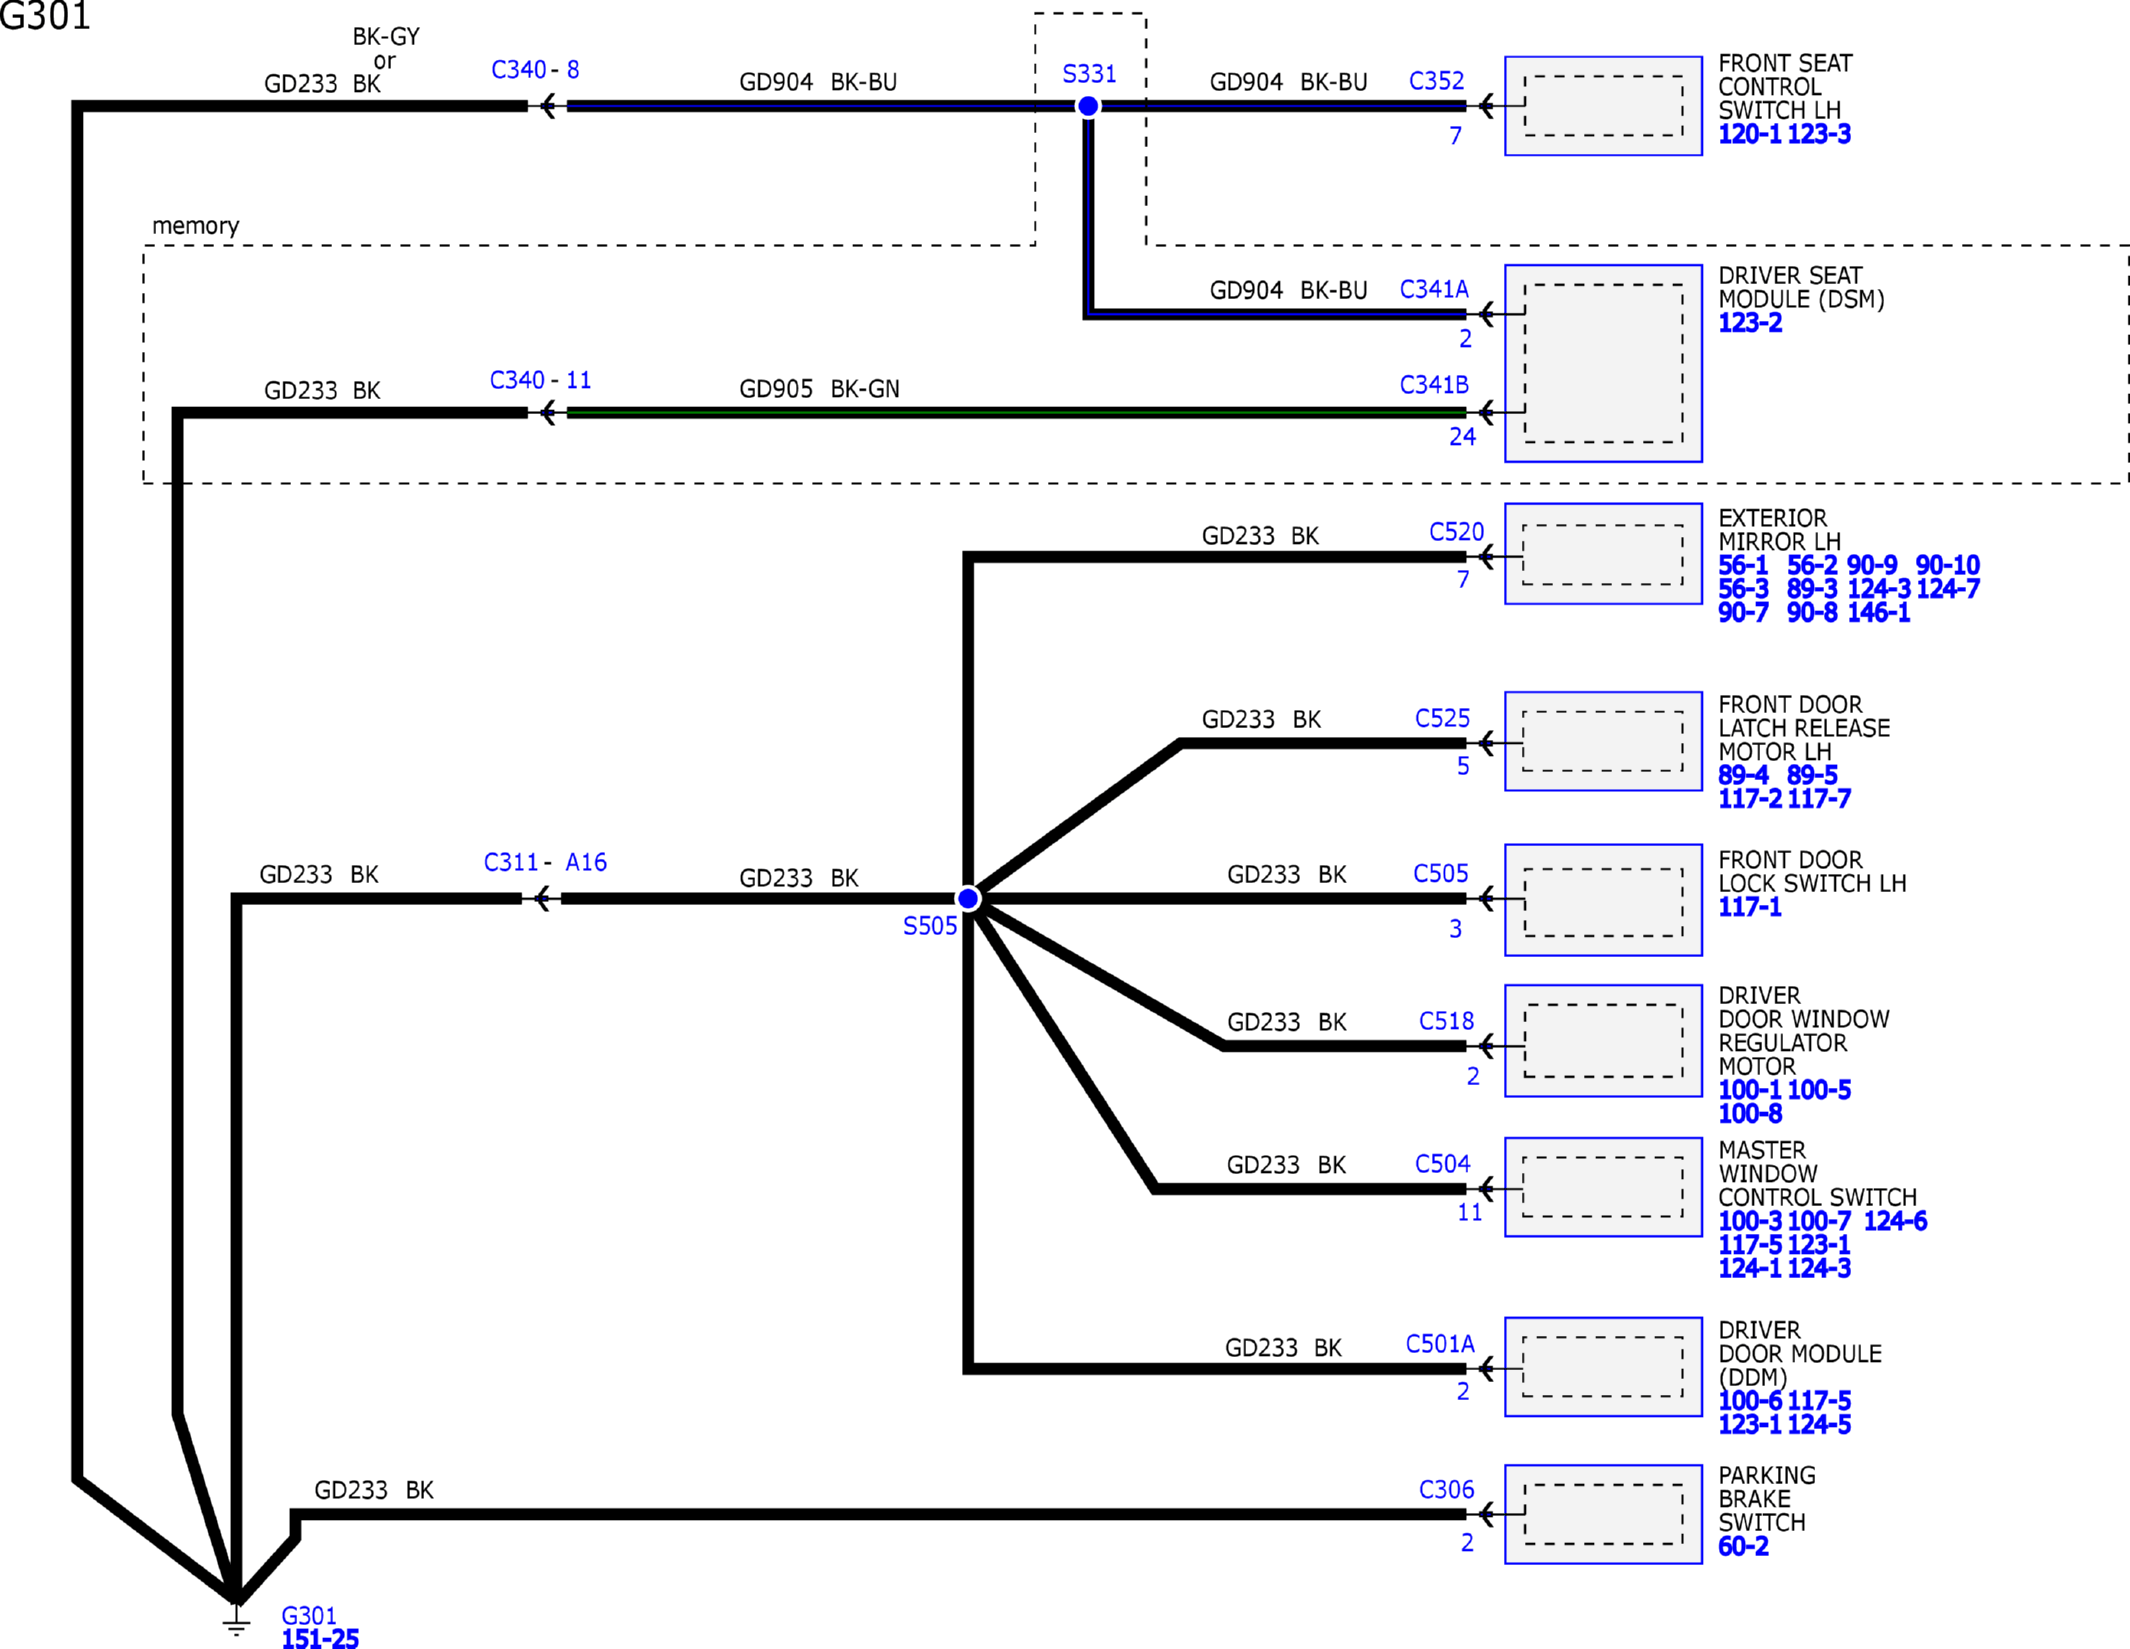Click the Driver Seat Module component box
Viewport: 2130px width, 1649px height.
coord(1603,363)
